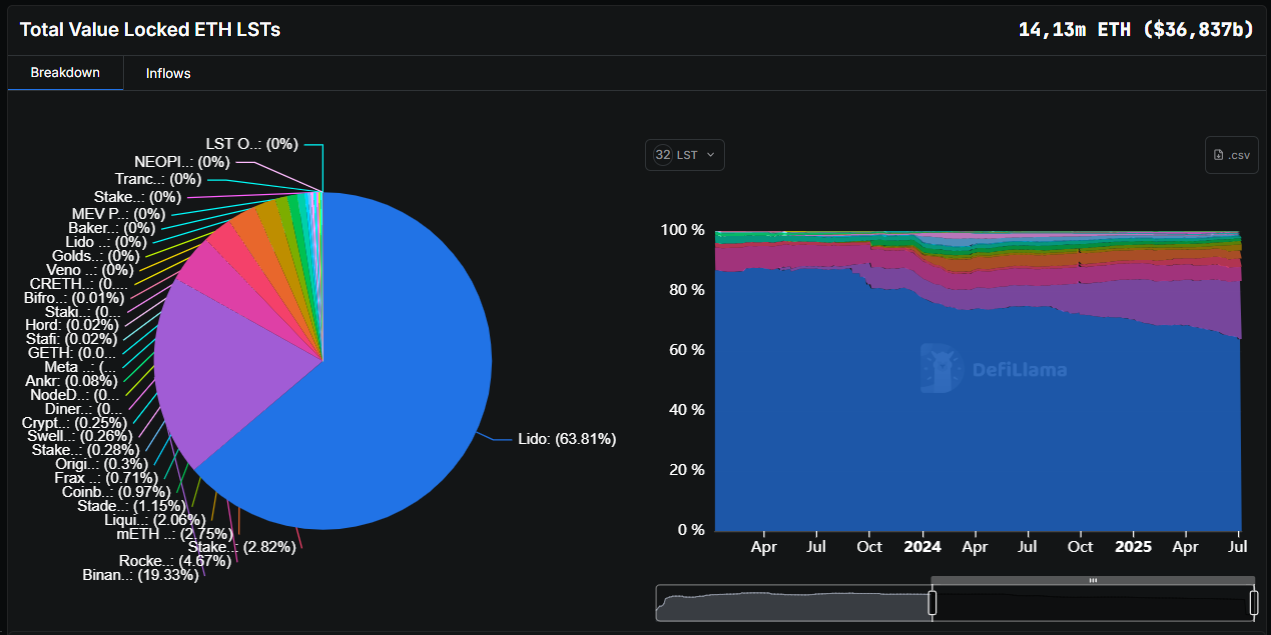The image size is (1271, 635).
Task: Click the Frax ...: (0.71%) label
Action: pos(105,478)
